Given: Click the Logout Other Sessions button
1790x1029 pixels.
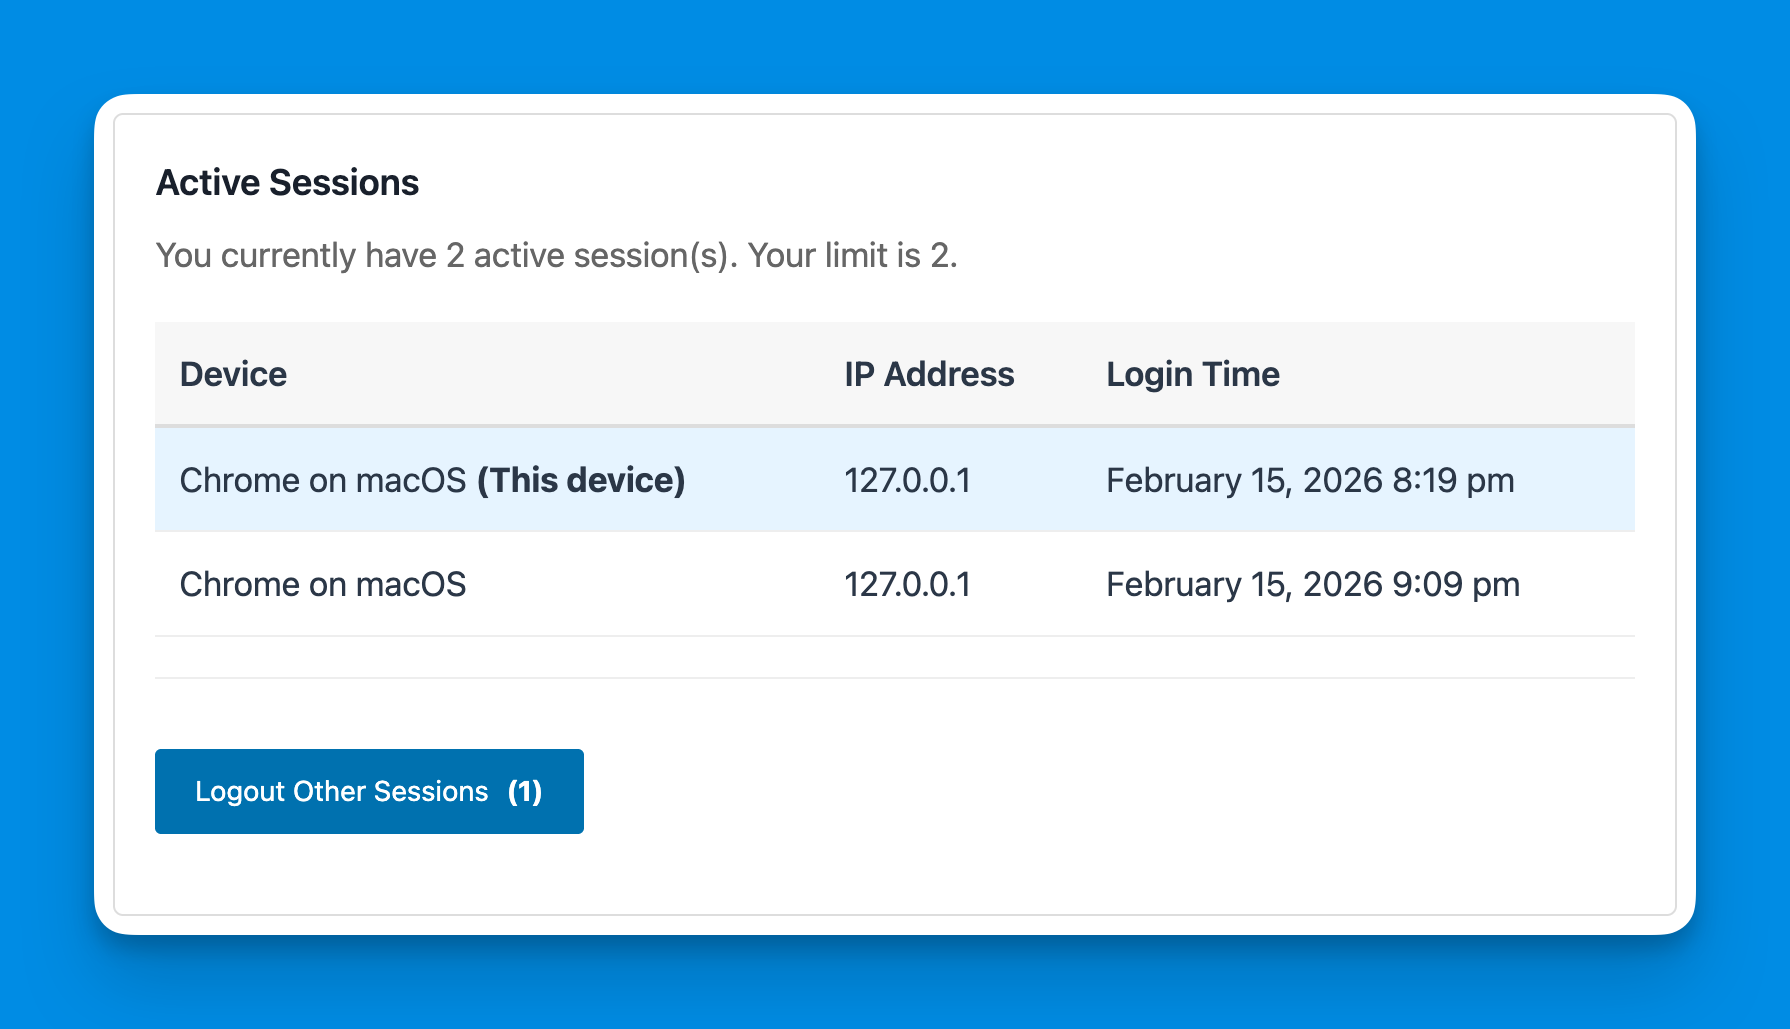Looking at the screenshot, I should tap(369, 791).
